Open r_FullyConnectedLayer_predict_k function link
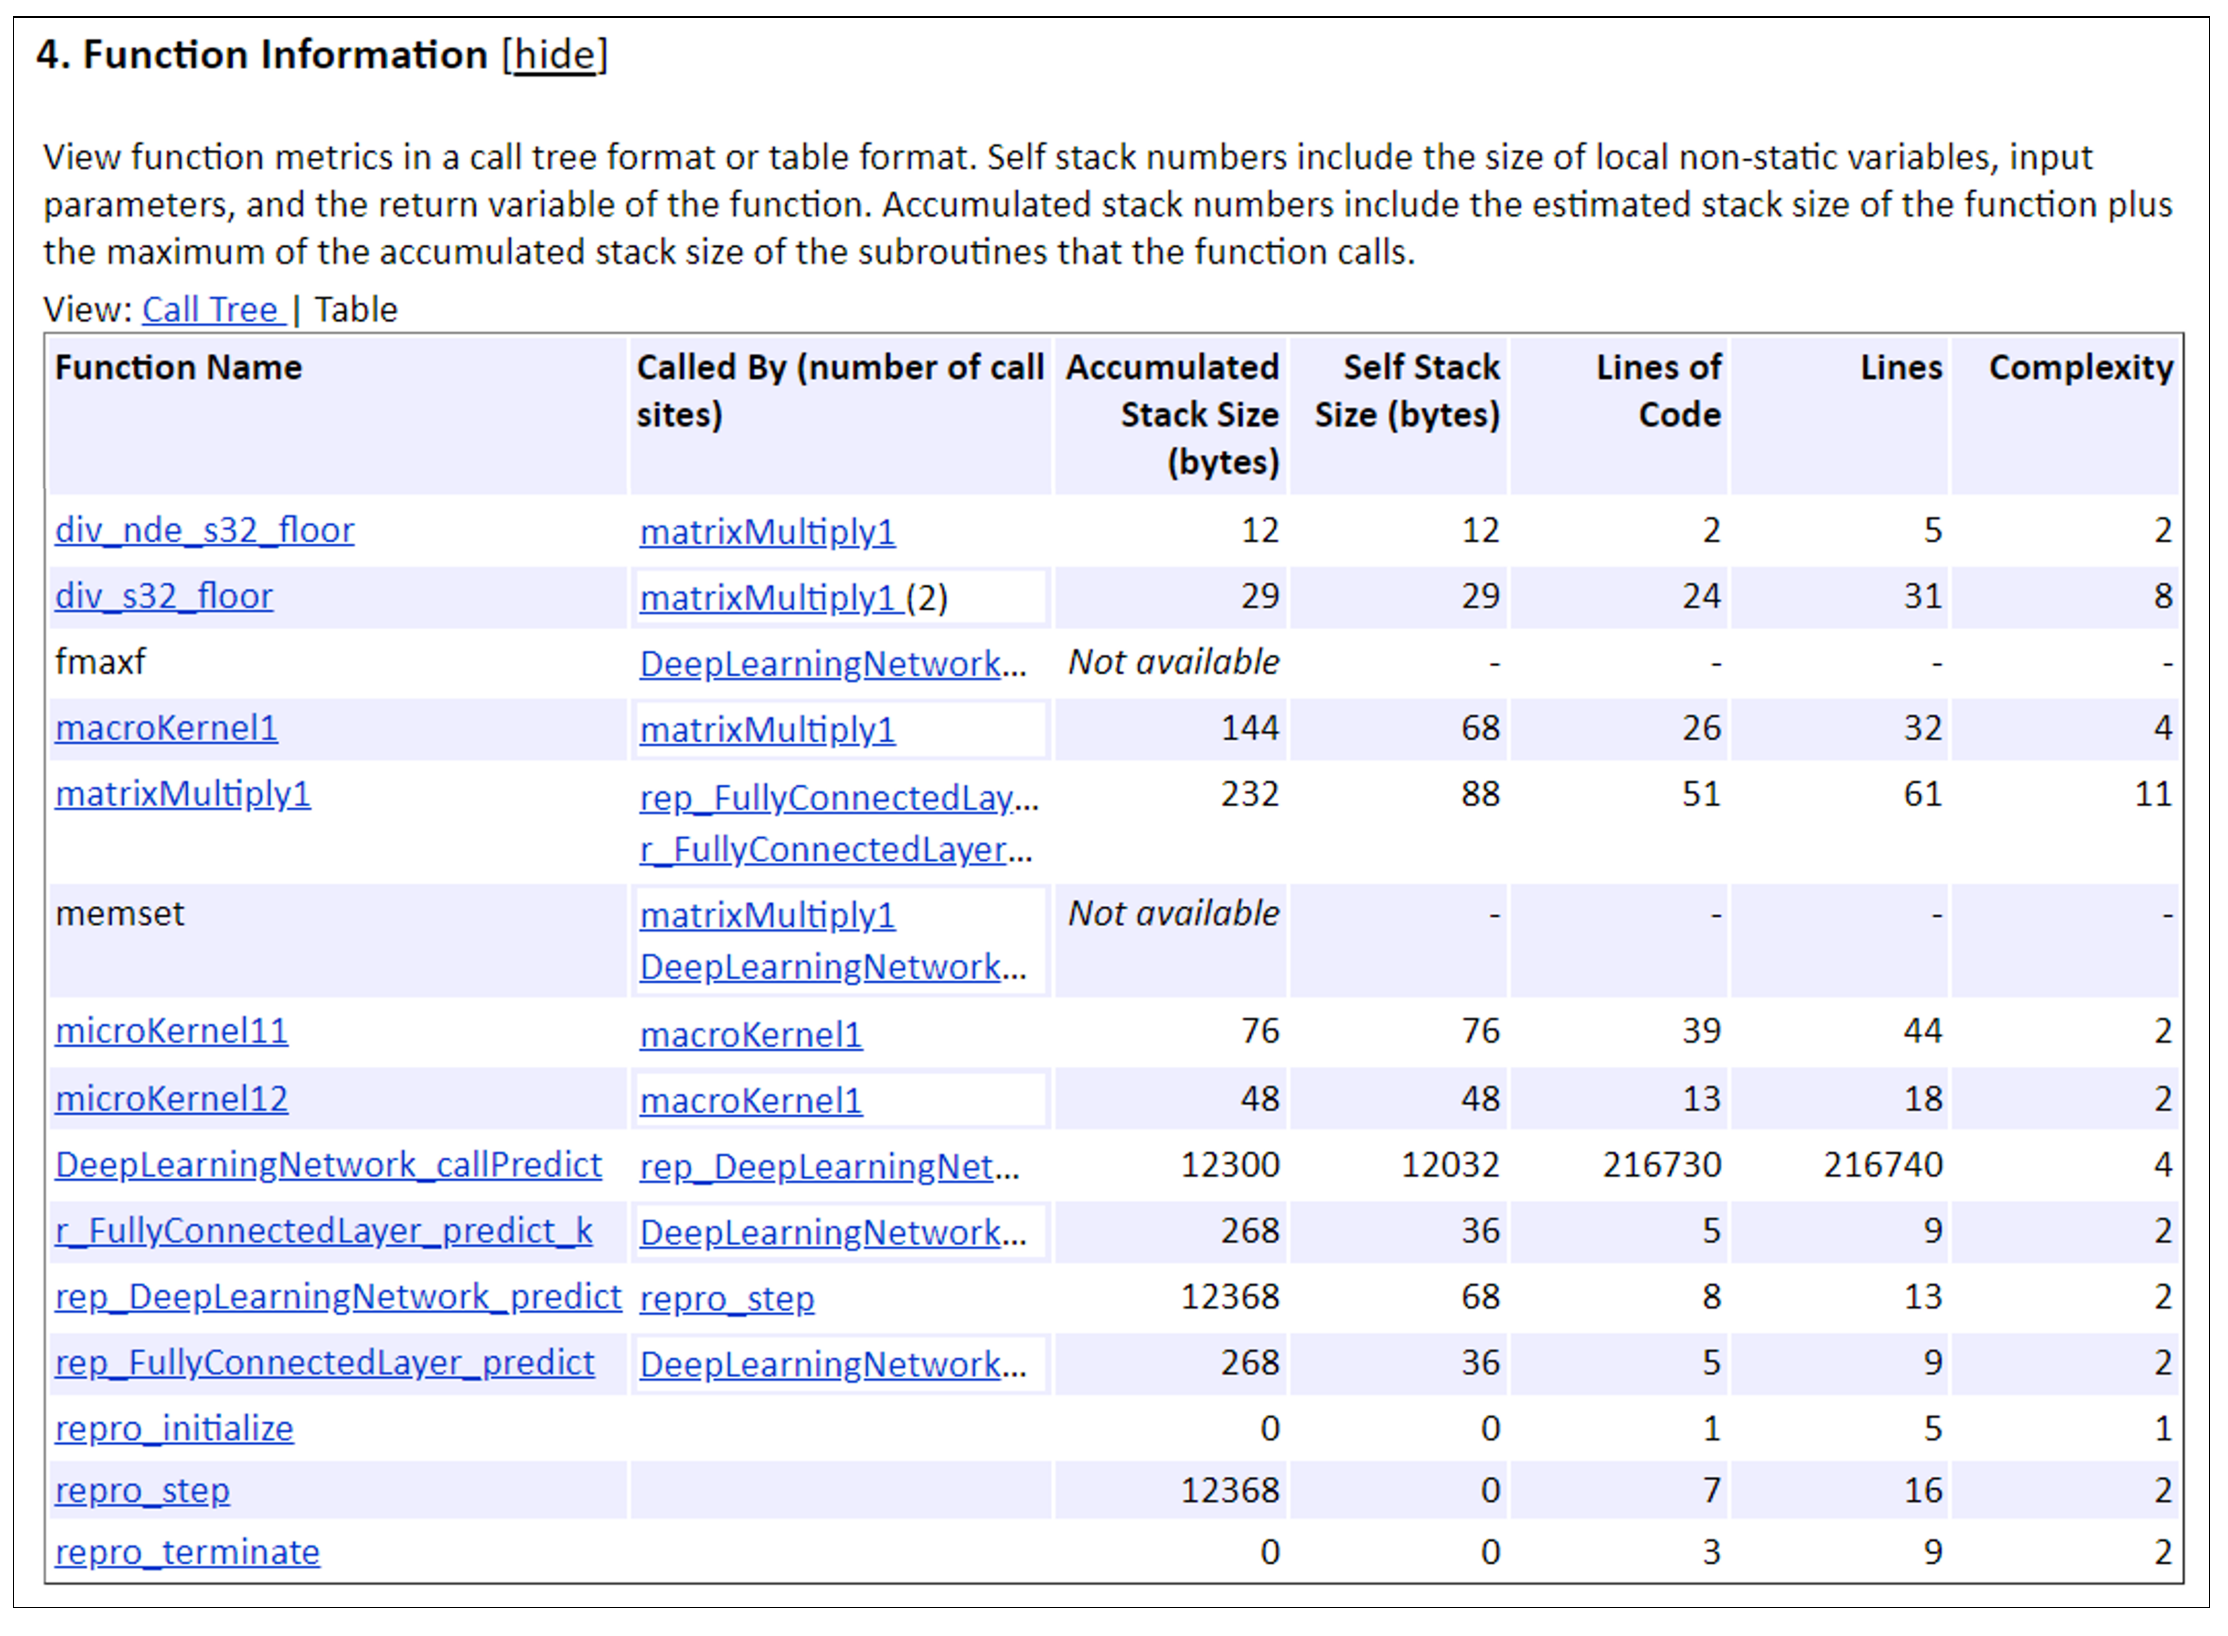 tap(324, 1231)
